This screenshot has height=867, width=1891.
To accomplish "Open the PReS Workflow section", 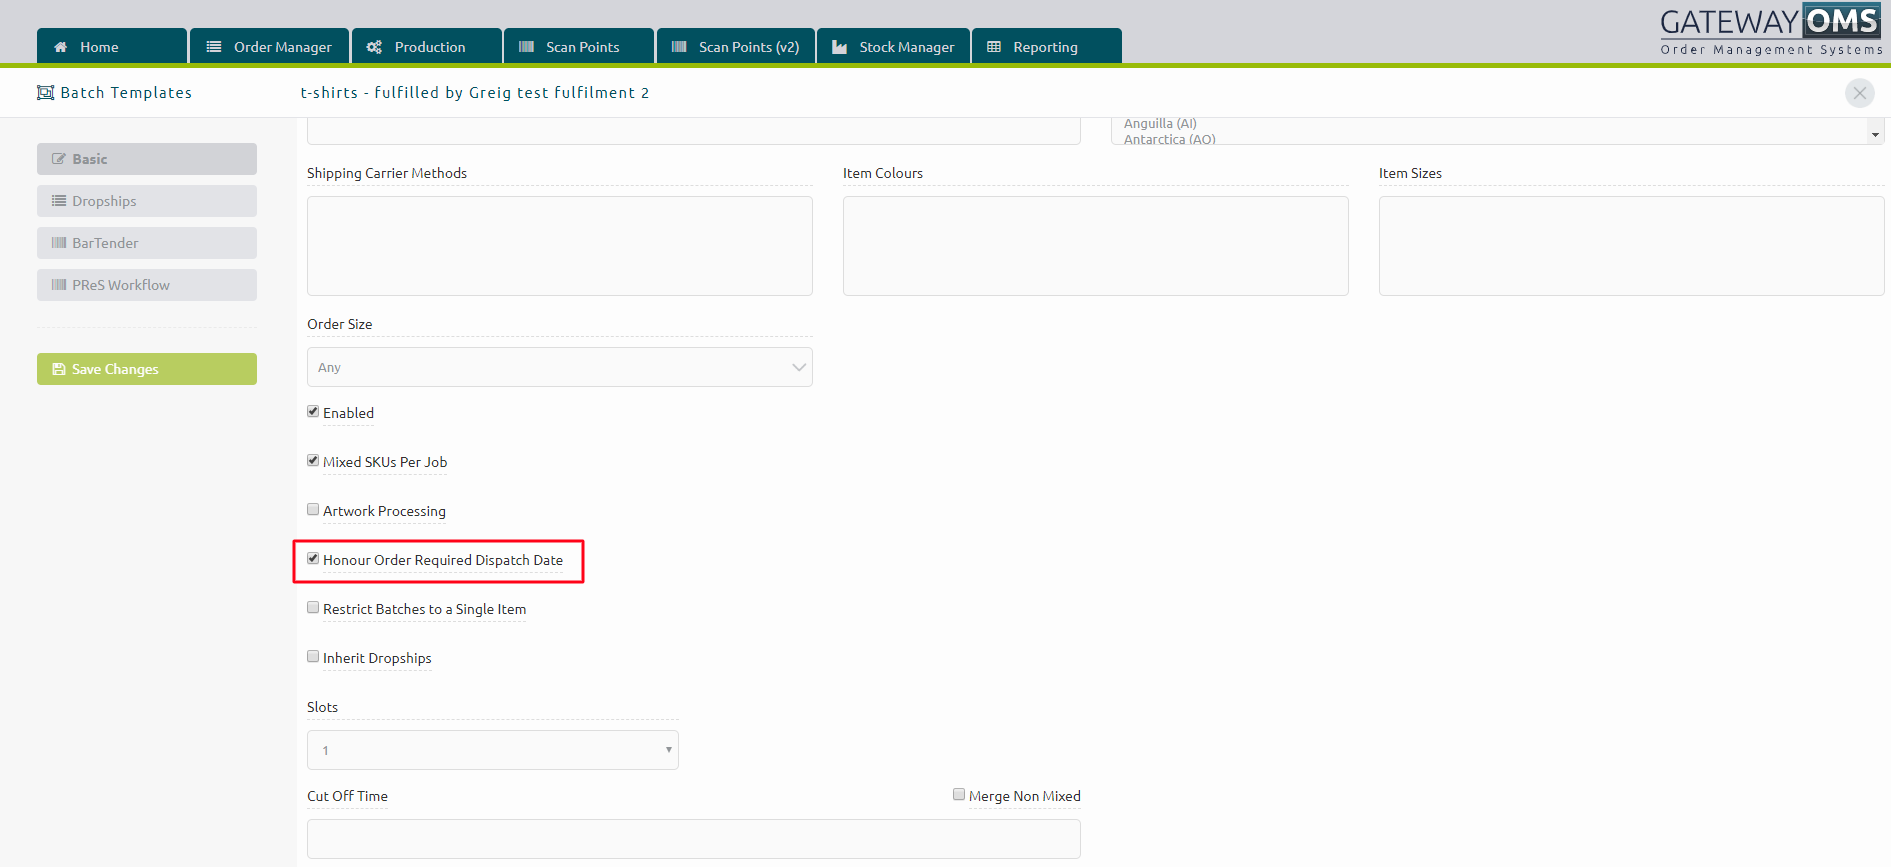I will coord(147,285).
